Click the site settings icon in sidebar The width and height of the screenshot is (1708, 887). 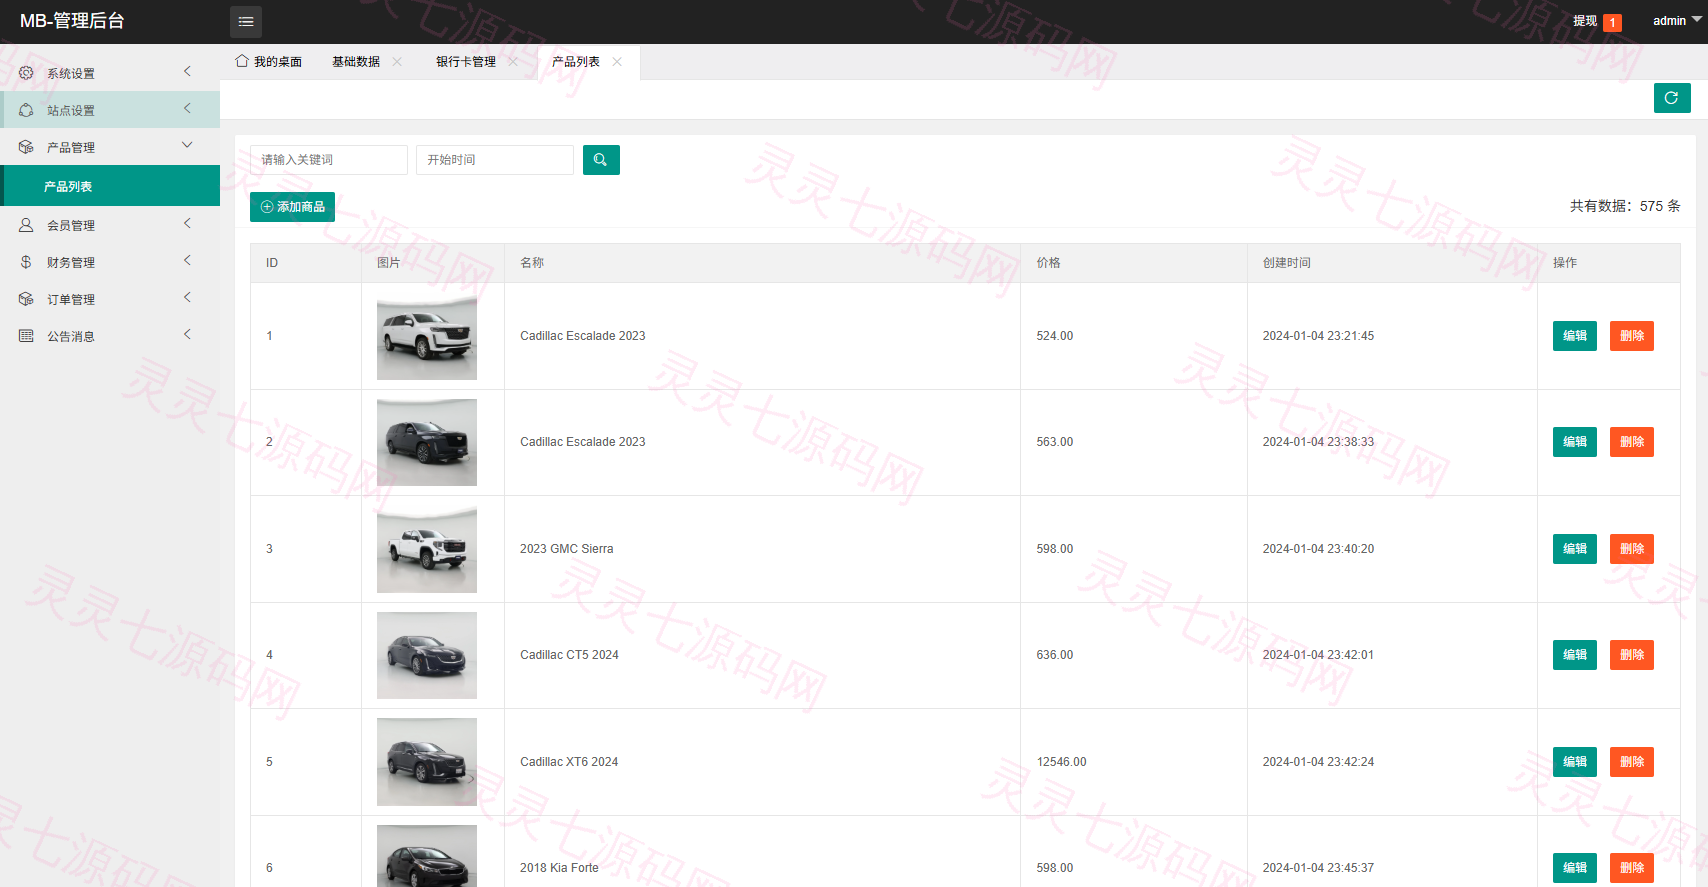click(26, 110)
